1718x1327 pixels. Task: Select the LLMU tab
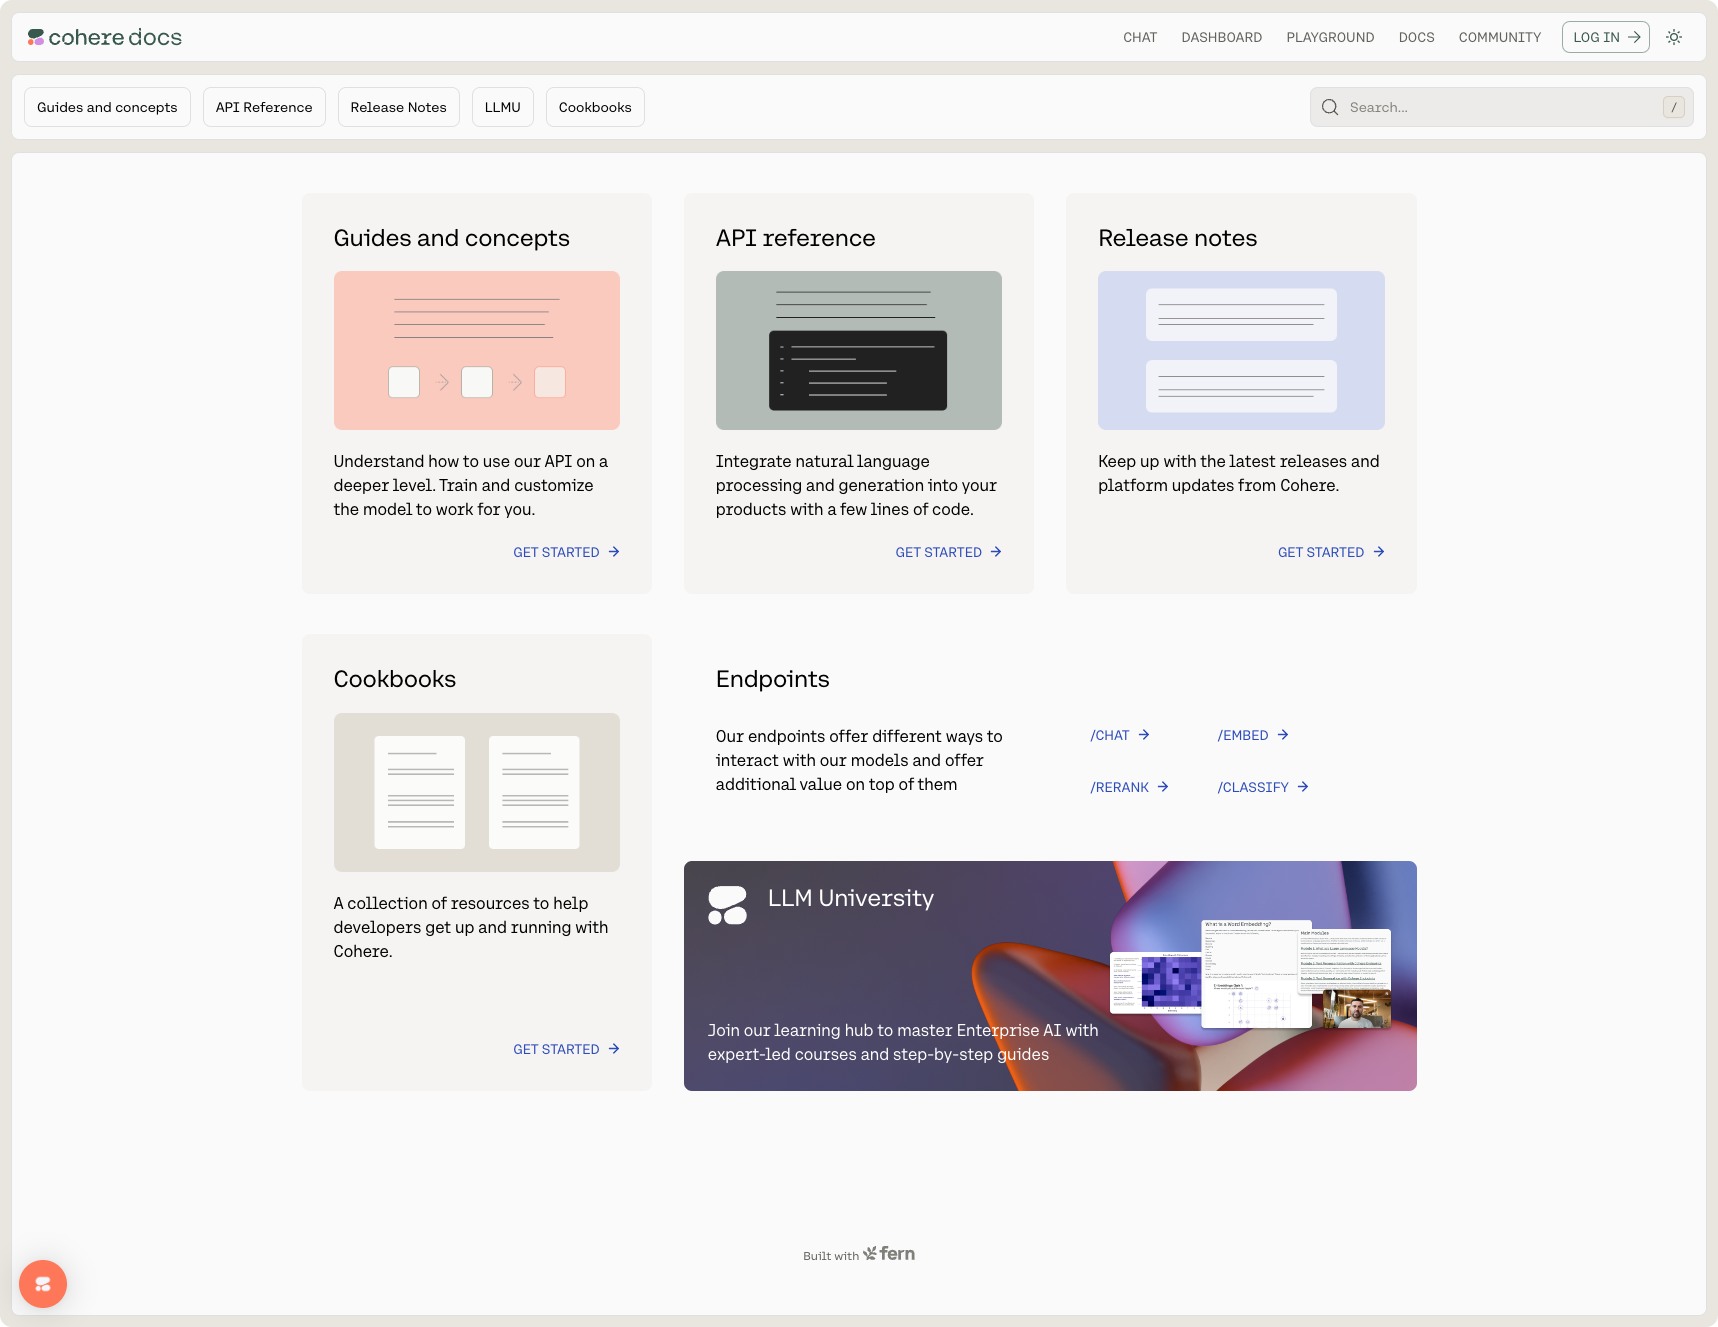tap(502, 107)
